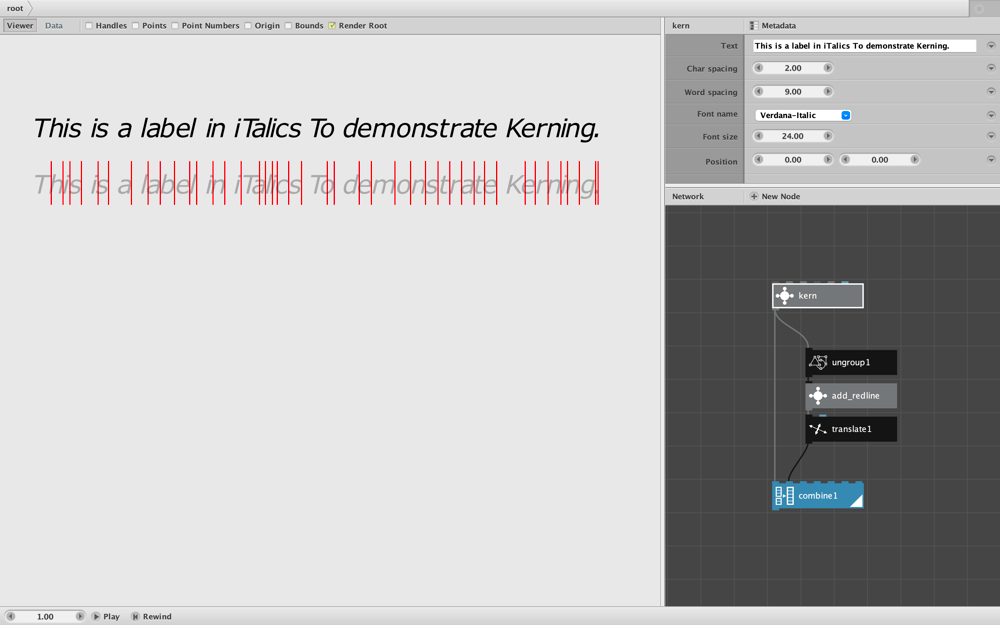The width and height of the screenshot is (1000, 625).
Task: Decrease Word spacing with left arrow
Action: click(758, 91)
